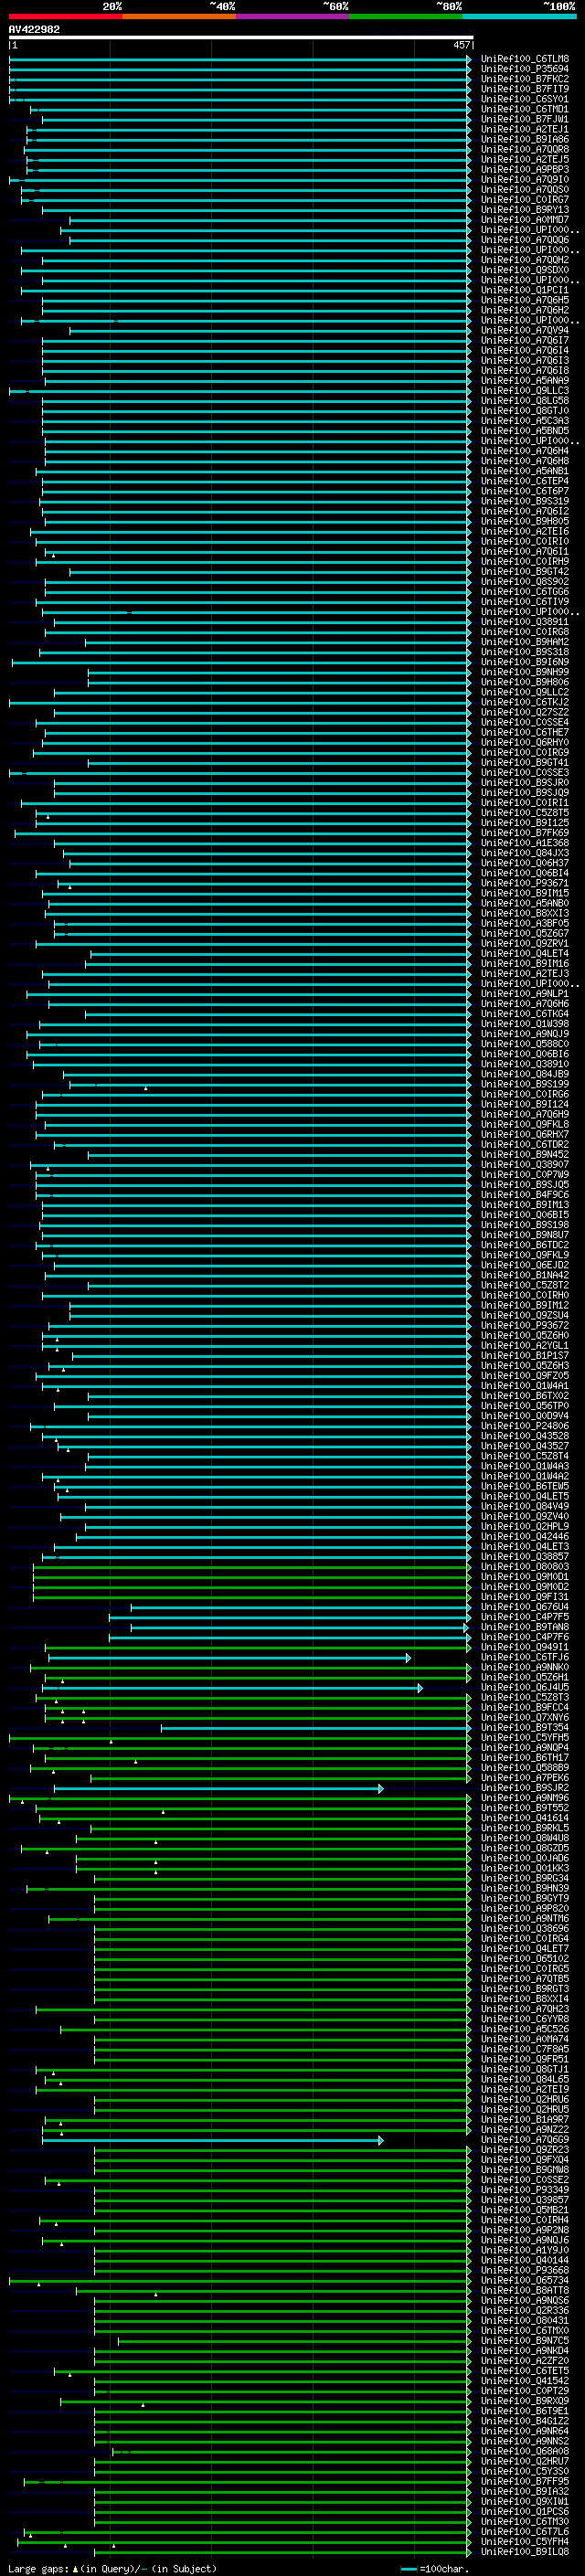Select hit label UniRef100_C0IRG7

524,199
